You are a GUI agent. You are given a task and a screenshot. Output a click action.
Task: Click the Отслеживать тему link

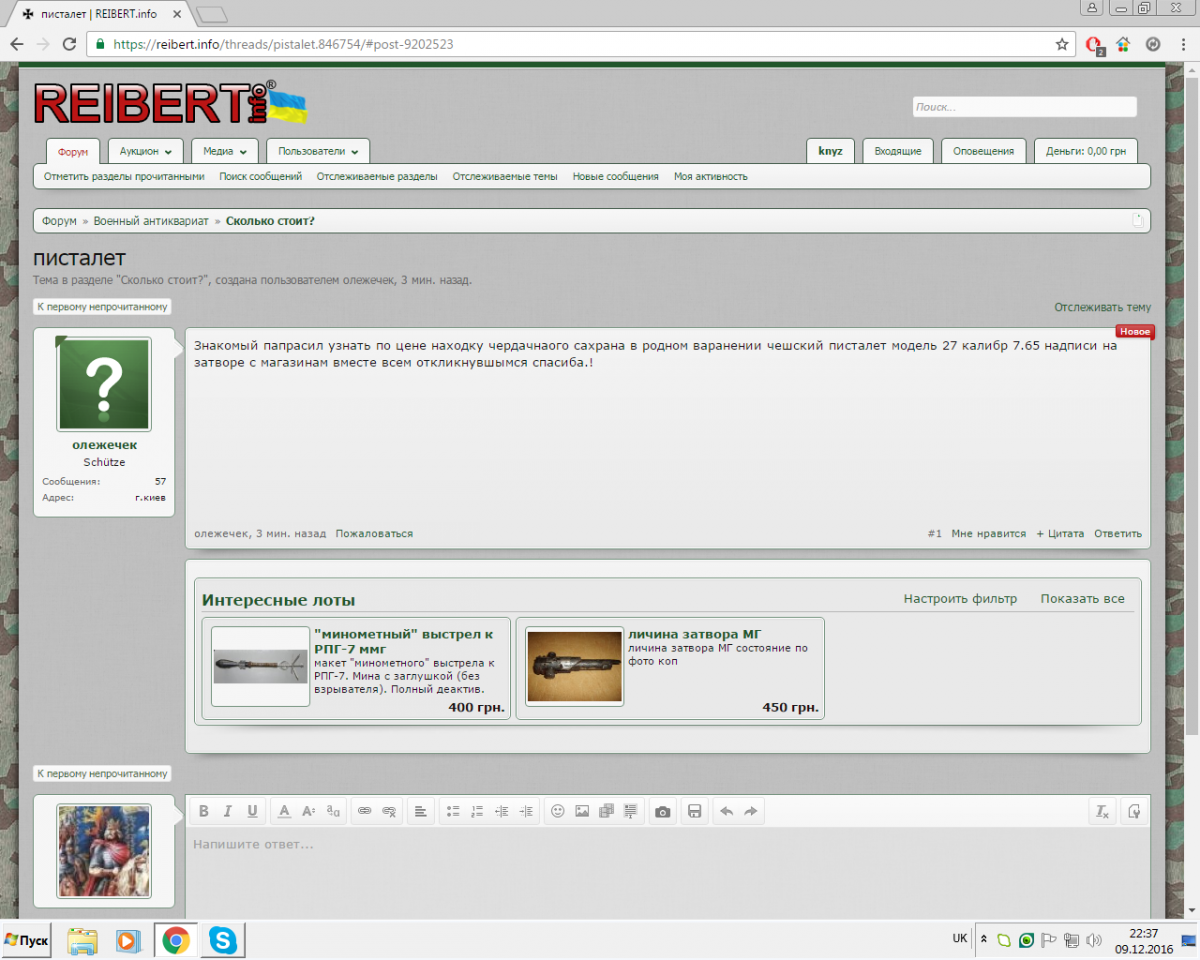(1102, 307)
